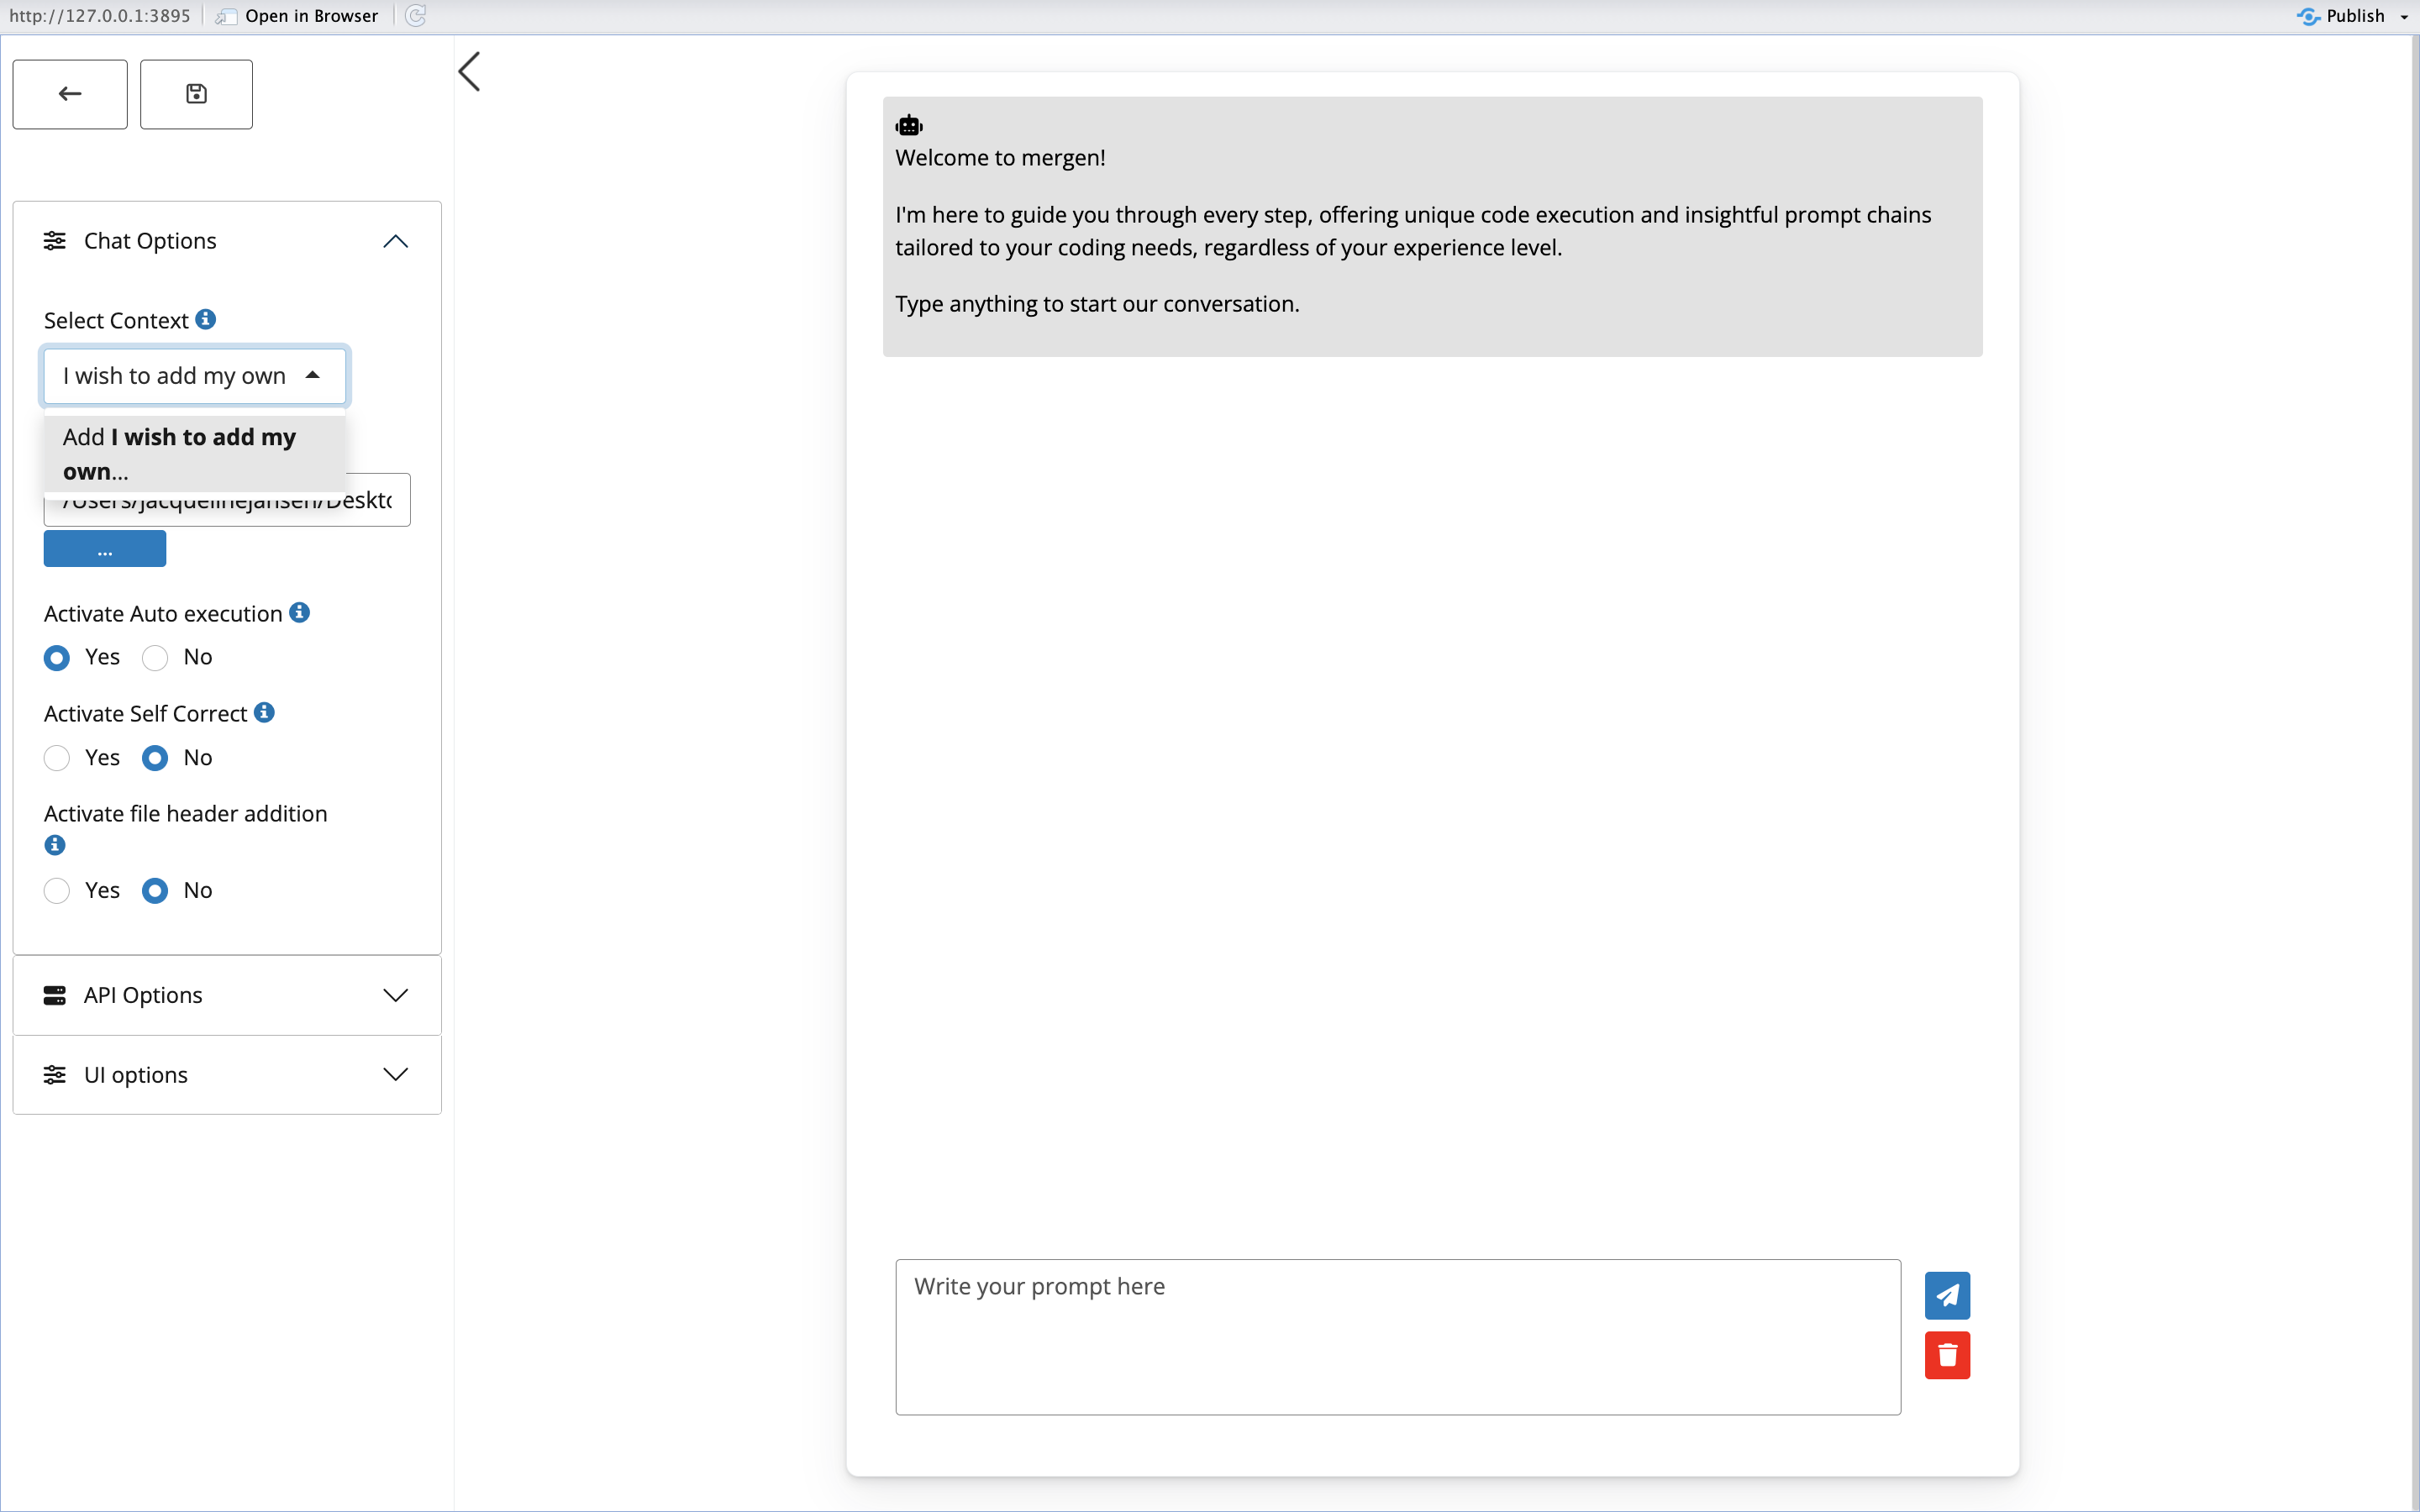The height and width of the screenshot is (1512, 2420).
Task: Select Yes for file header addition
Action: 57,890
